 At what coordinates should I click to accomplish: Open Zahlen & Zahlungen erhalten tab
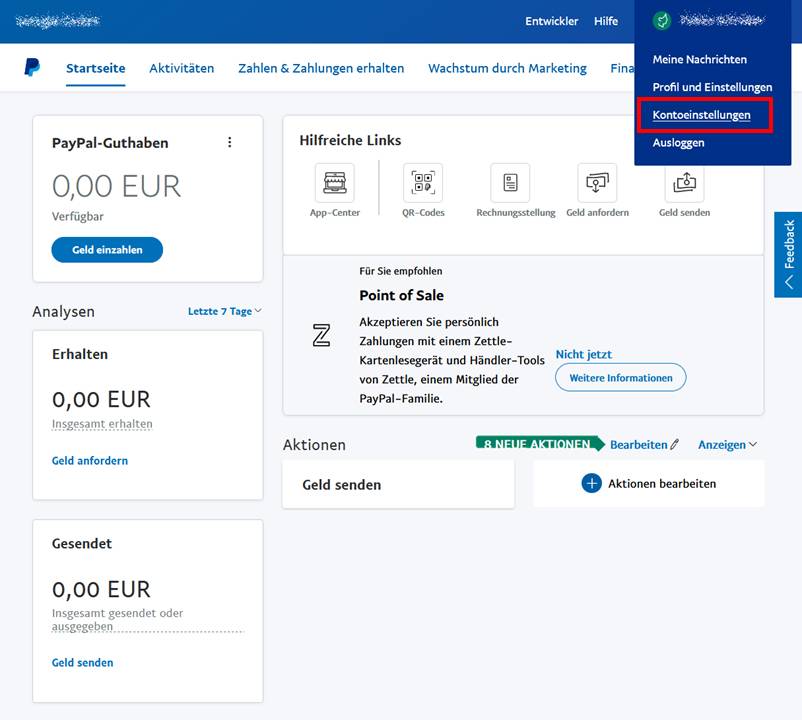(321, 68)
